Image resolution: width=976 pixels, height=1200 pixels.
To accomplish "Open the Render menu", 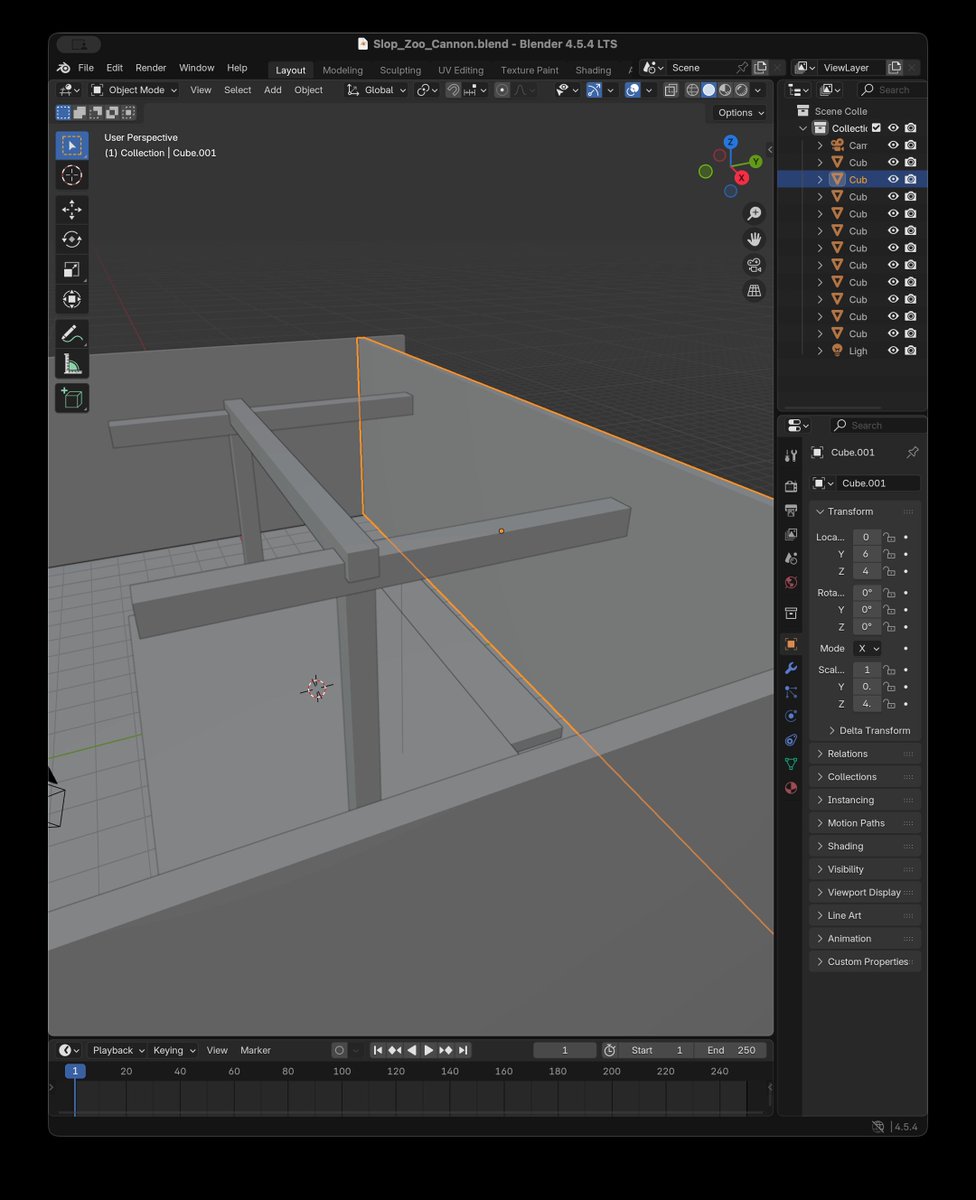I will (x=151, y=68).
